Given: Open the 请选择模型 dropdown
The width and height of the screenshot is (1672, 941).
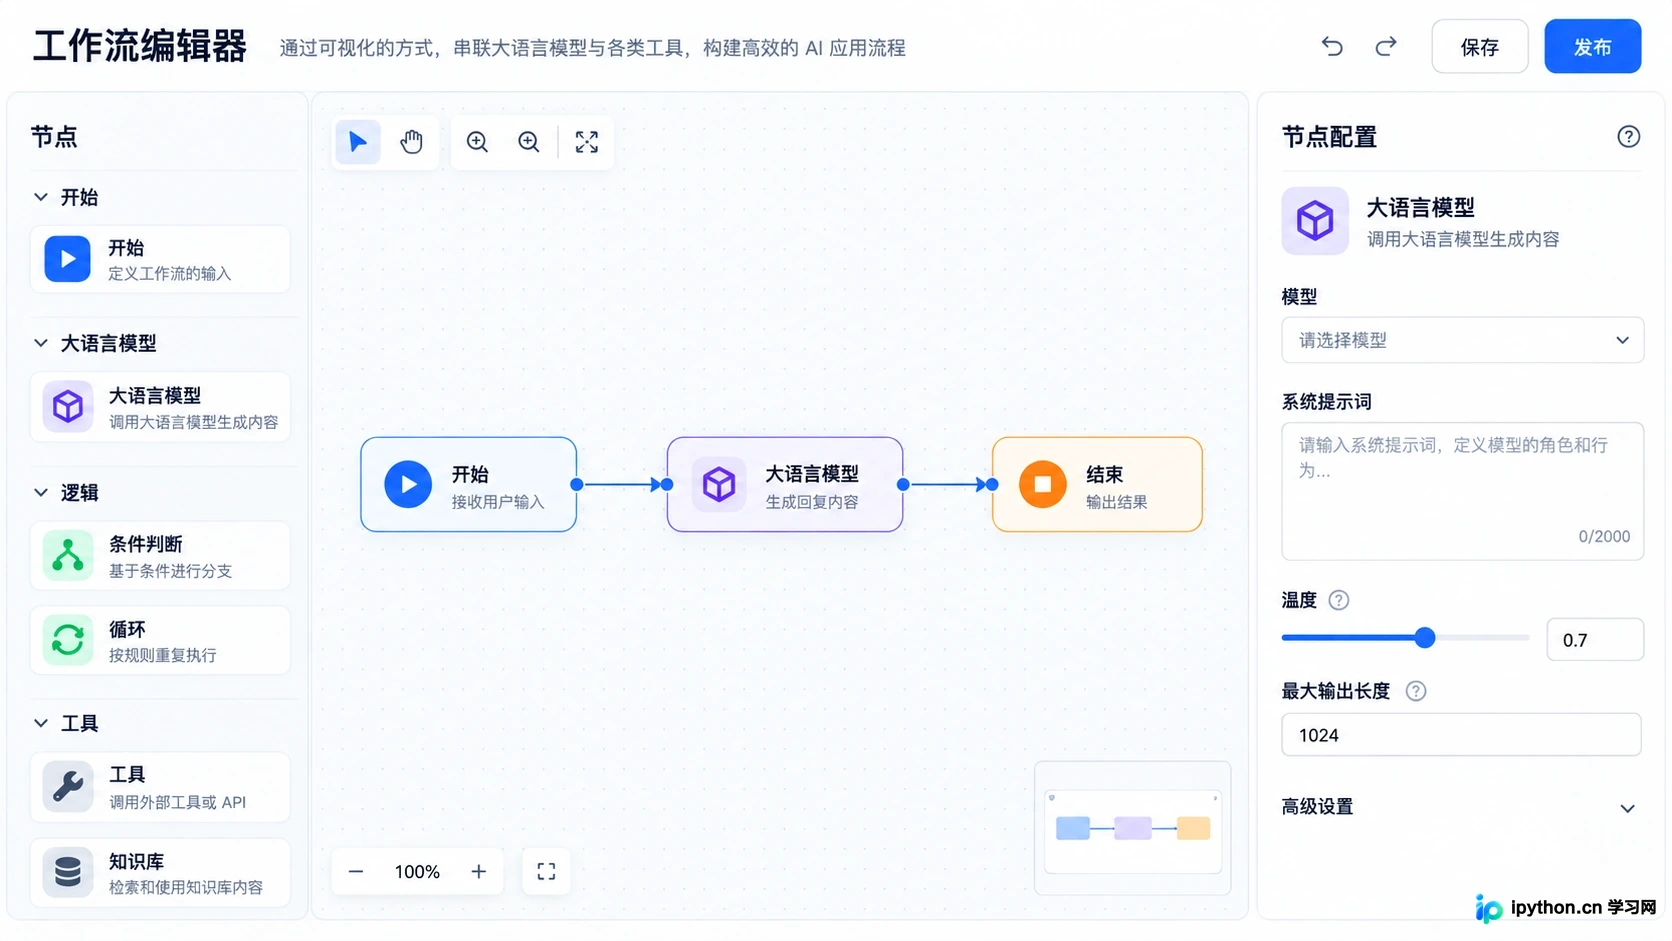Looking at the screenshot, I should [1462, 340].
